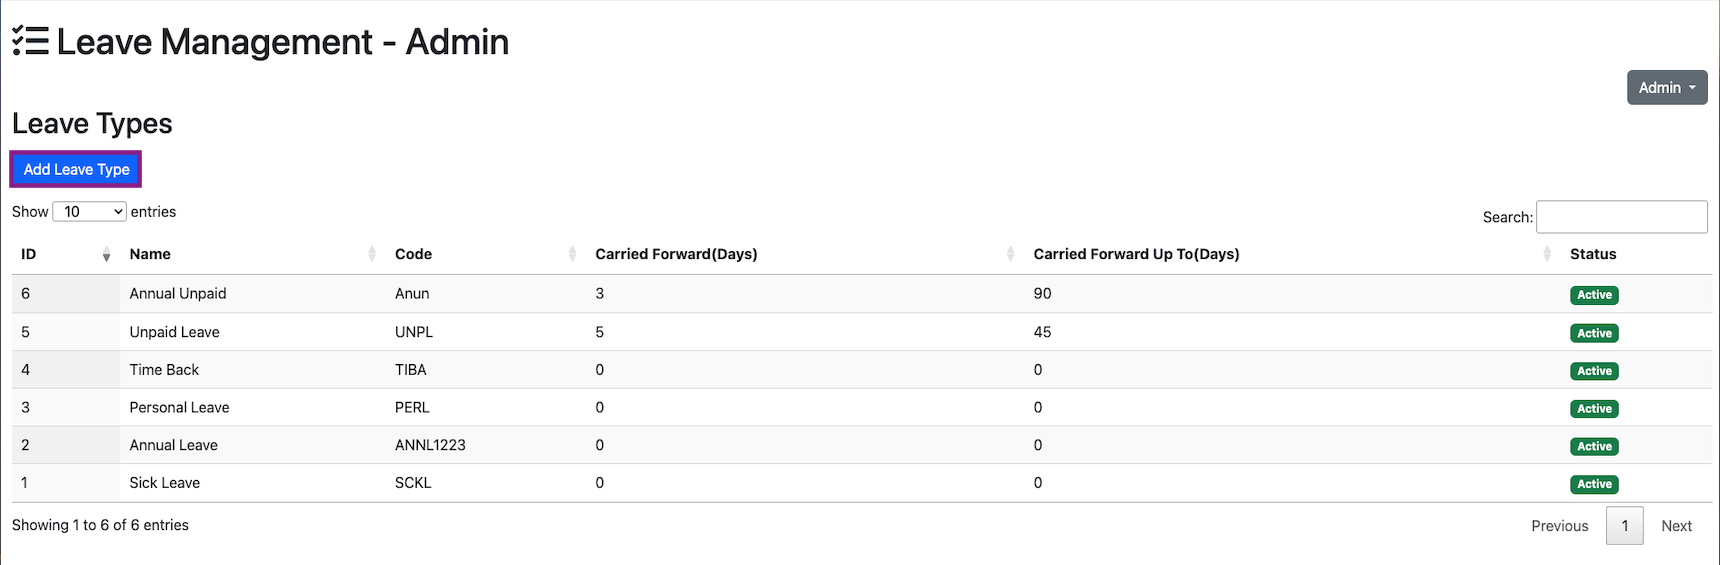This screenshot has width=1720, height=565.
Task: Focus the Search input field
Action: pyautogui.click(x=1621, y=217)
